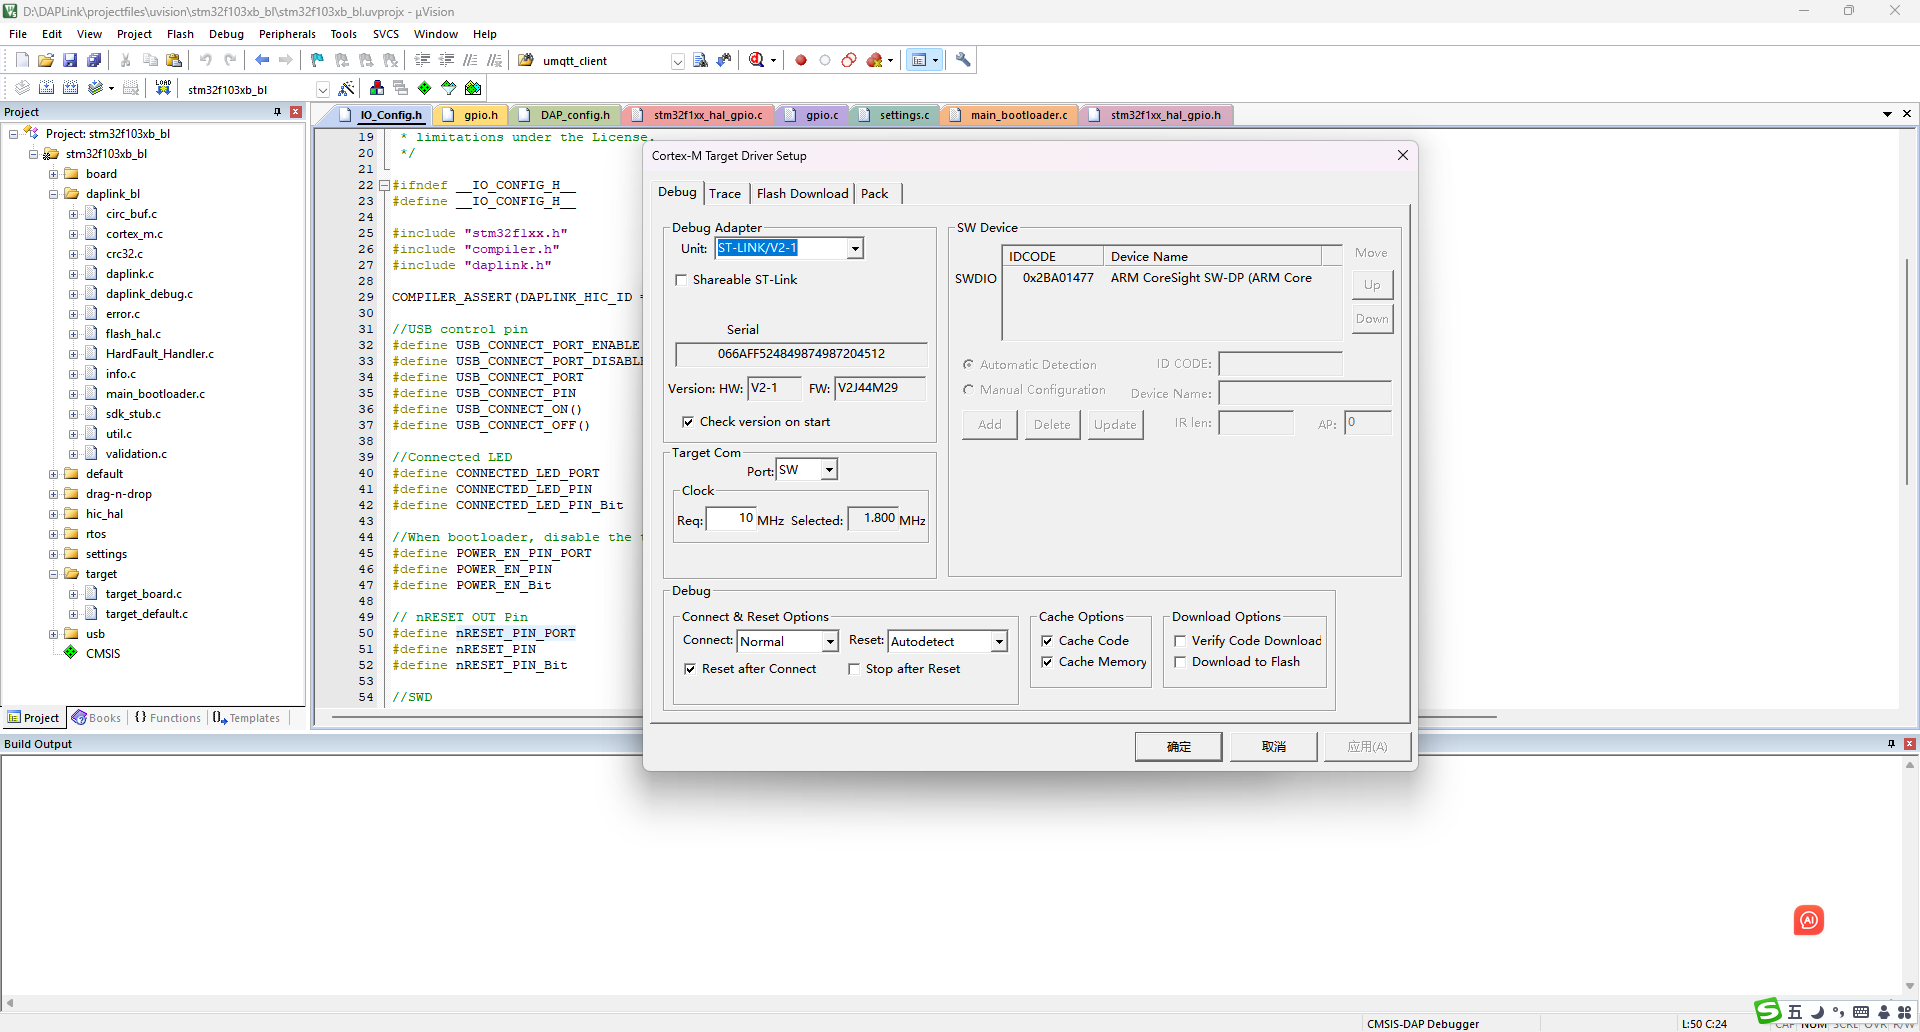The height and width of the screenshot is (1032, 1920).
Task: Click the Save file toolbar icon
Action: pyautogui.click(x=70, y=60)
